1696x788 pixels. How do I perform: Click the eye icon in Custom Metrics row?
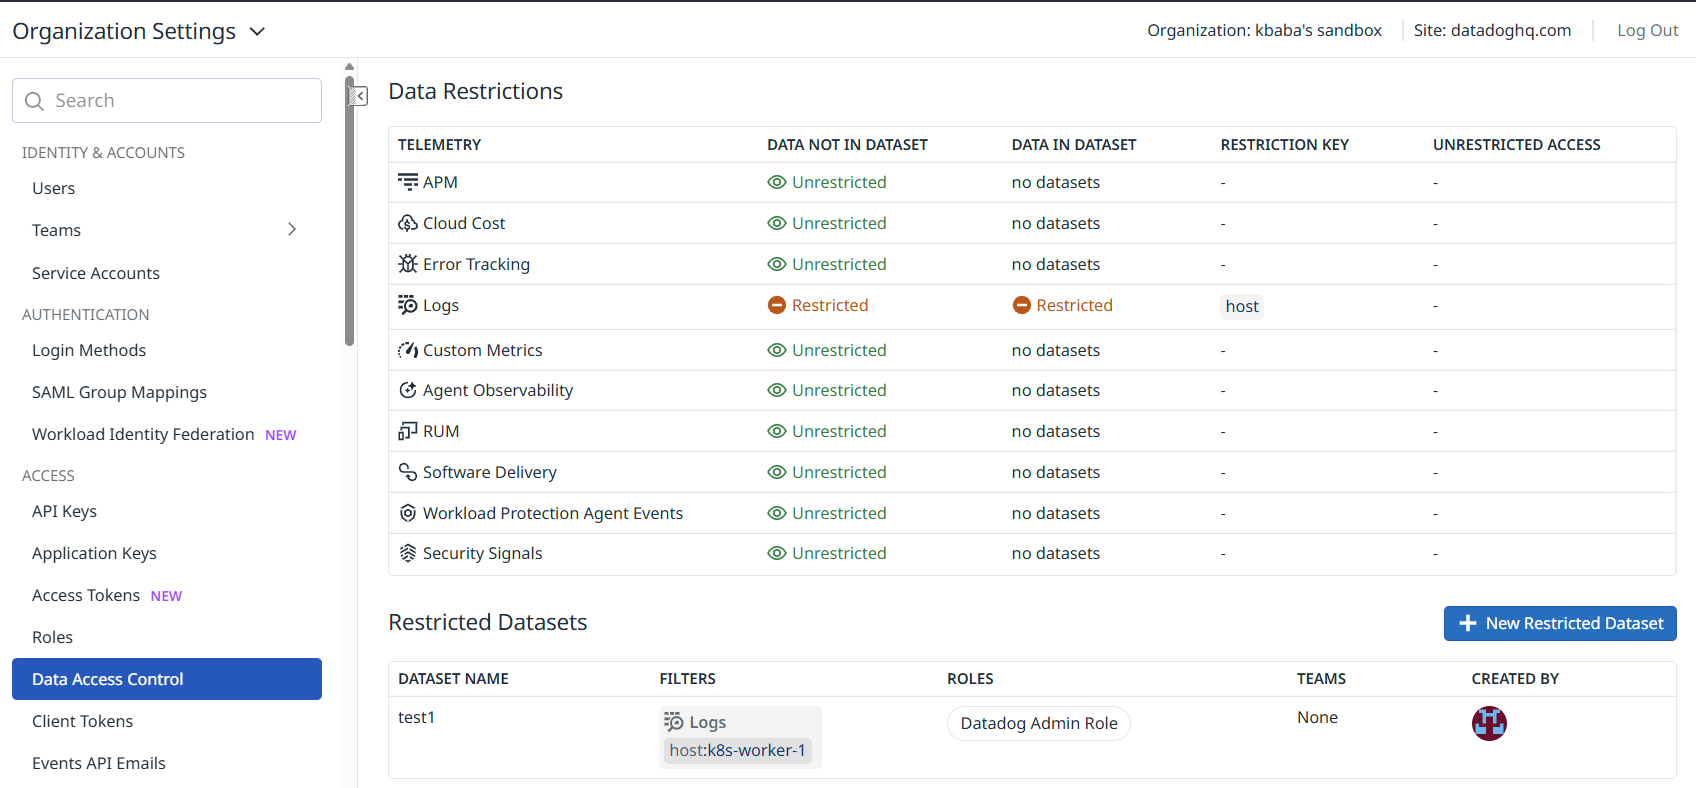(x=777, y=350)
